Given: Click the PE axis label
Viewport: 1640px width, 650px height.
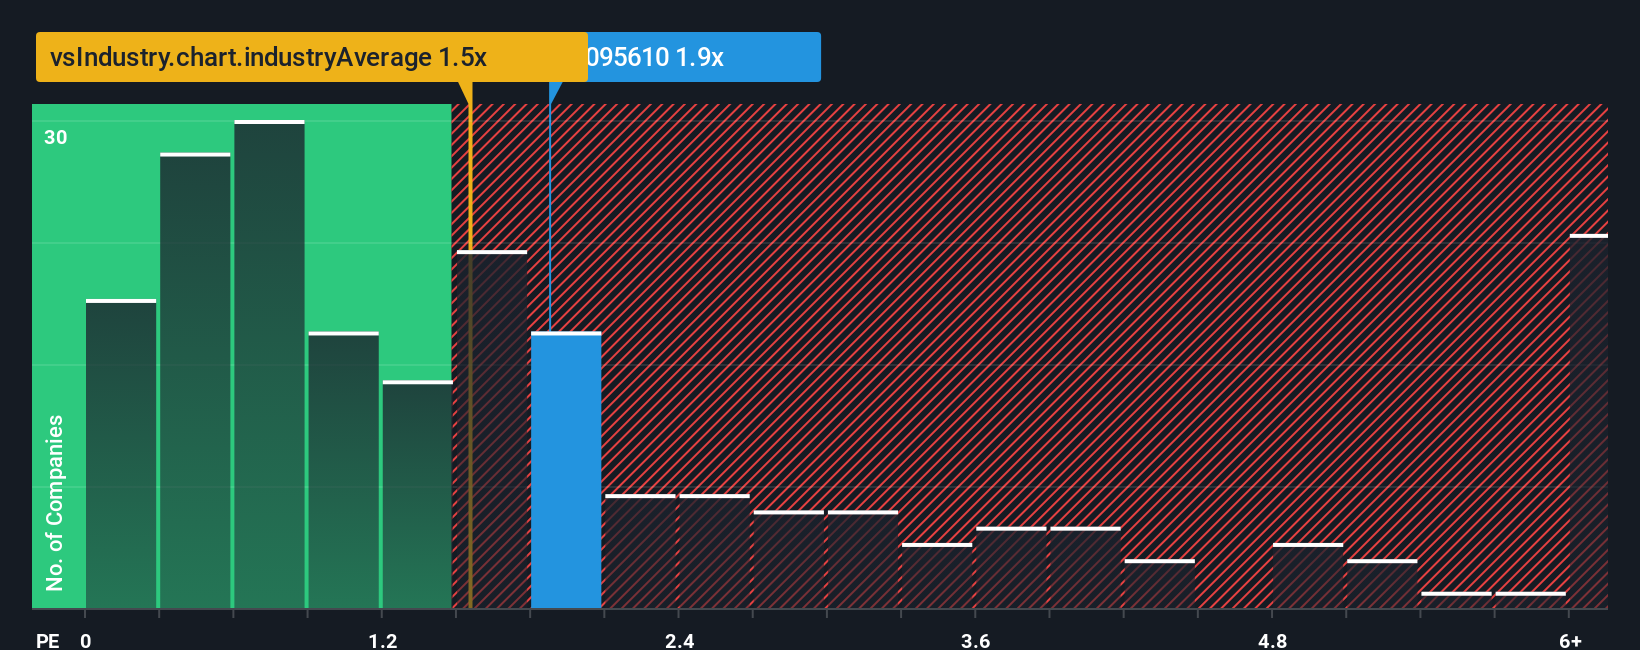Looking at the screenshot, I should coord(48,640).
